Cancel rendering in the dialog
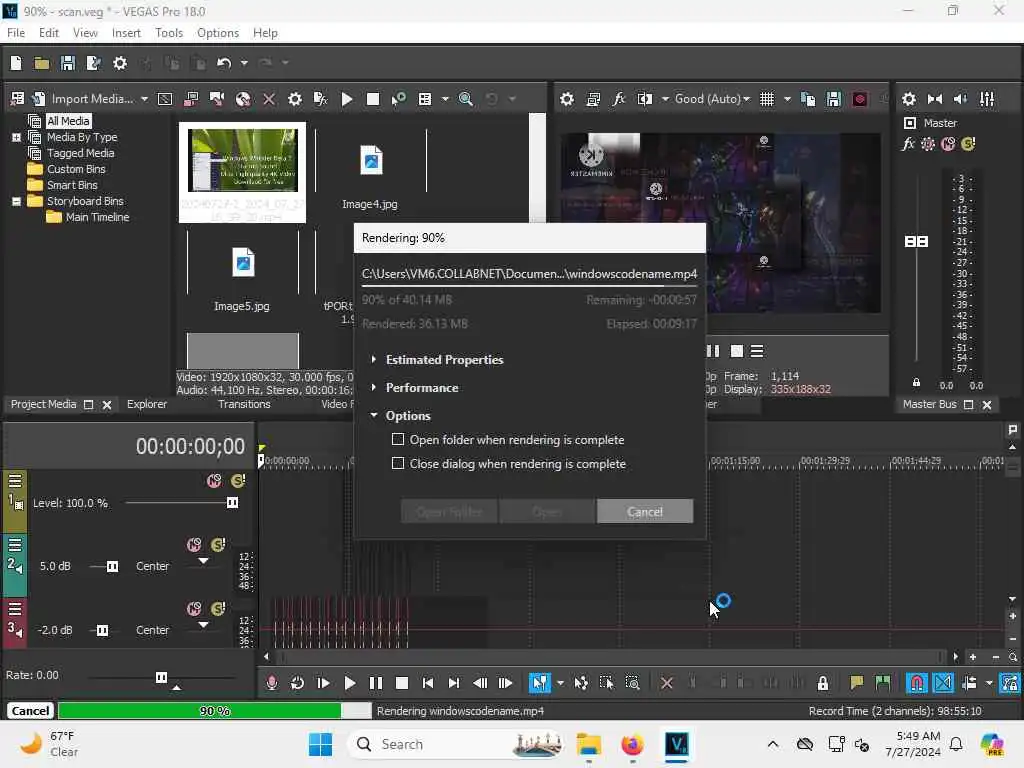Viewport: 1024px width, 768px height. coord(645,511)
